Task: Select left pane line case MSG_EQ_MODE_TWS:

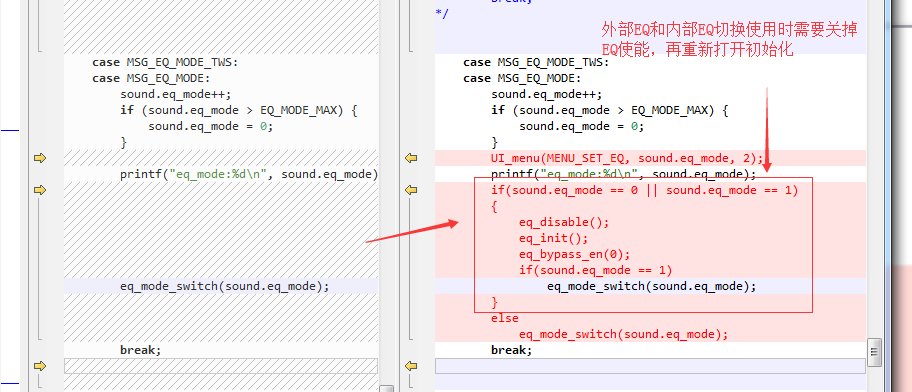Action: [165, 62]
